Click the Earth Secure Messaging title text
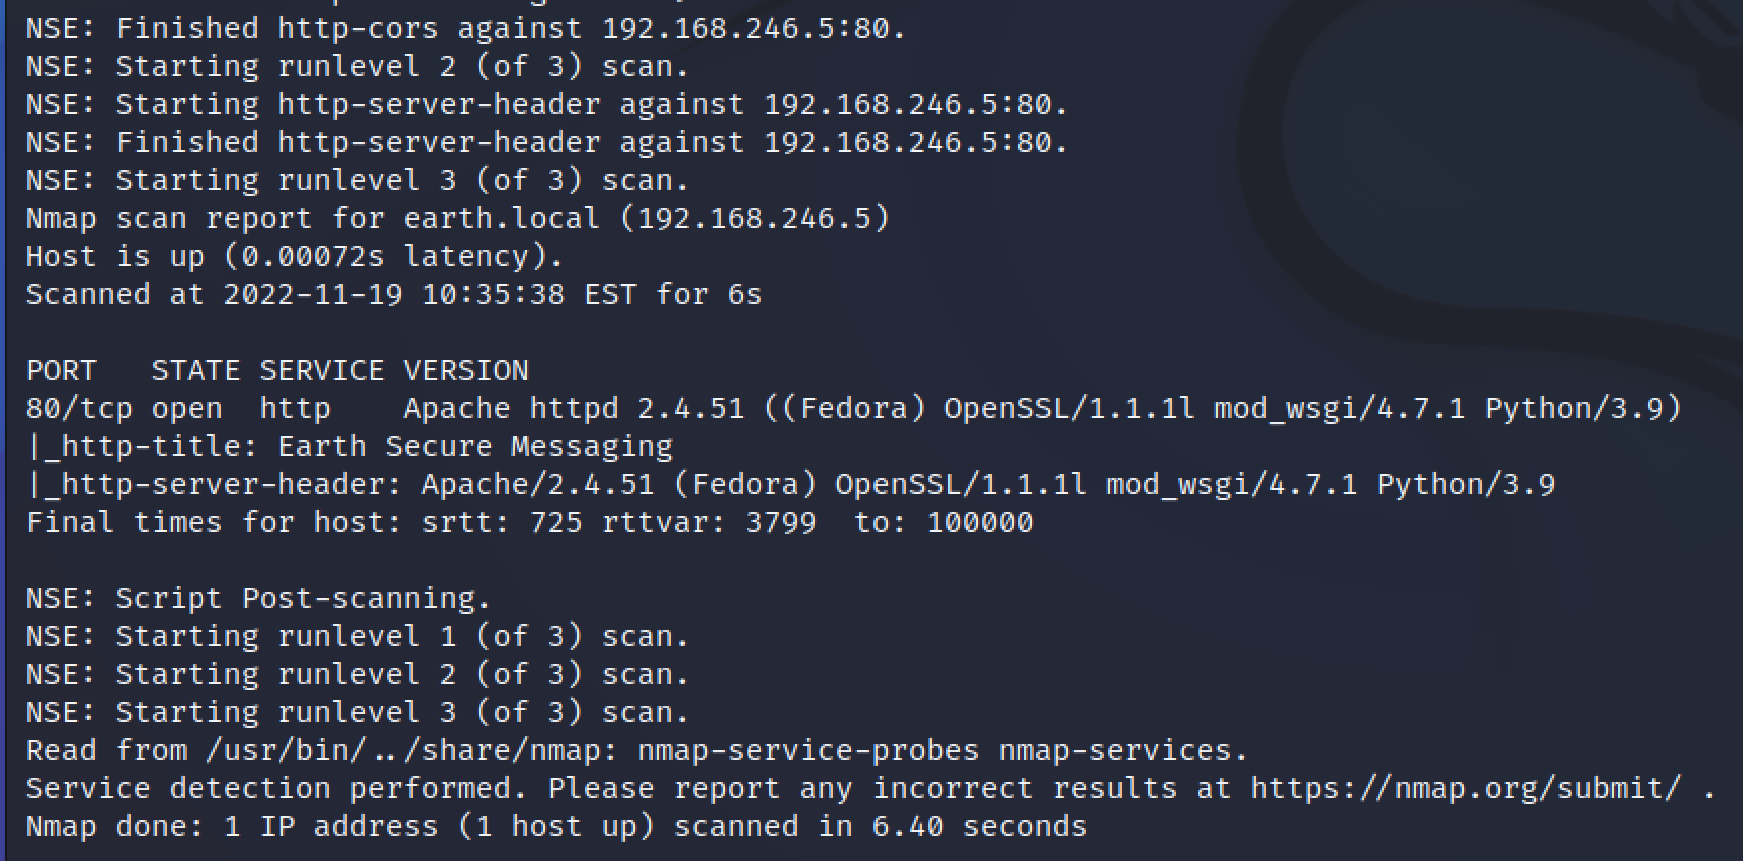 coord(475,446)
